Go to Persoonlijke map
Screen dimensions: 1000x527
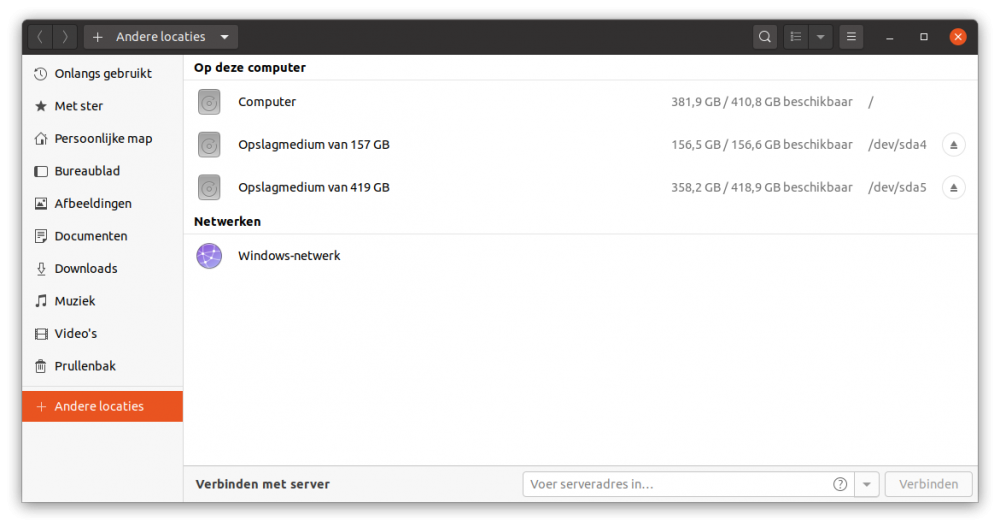click(x=103, y=139)
